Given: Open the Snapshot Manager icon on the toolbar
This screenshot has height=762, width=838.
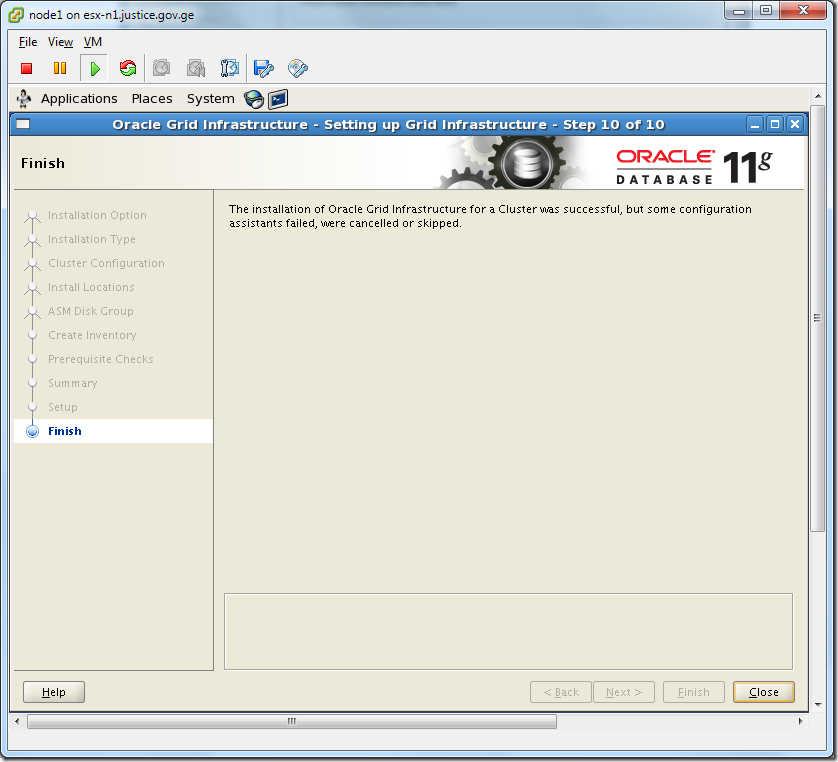Looking at the screenshot, I should [x=229, y=68].
